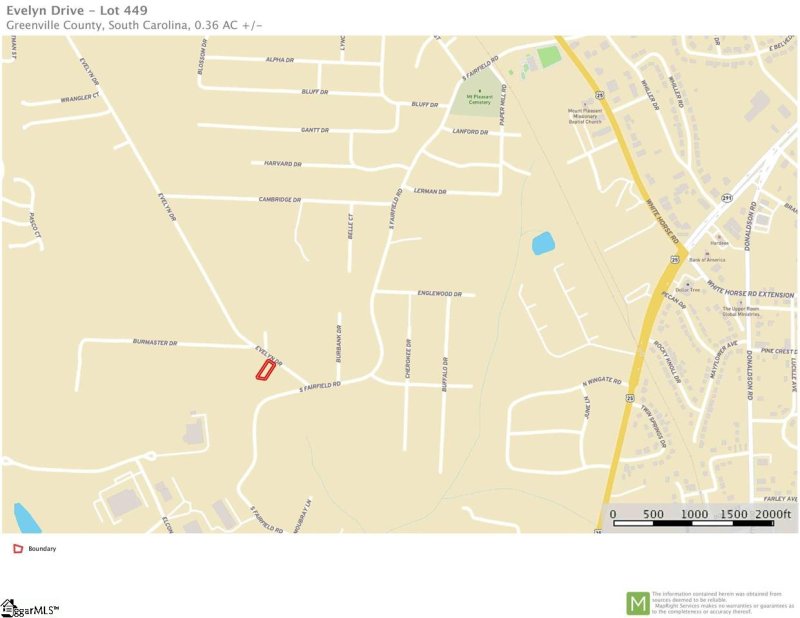Click the Cambridge Dr street label
The image size is (800, 618).
pos(280,200)
